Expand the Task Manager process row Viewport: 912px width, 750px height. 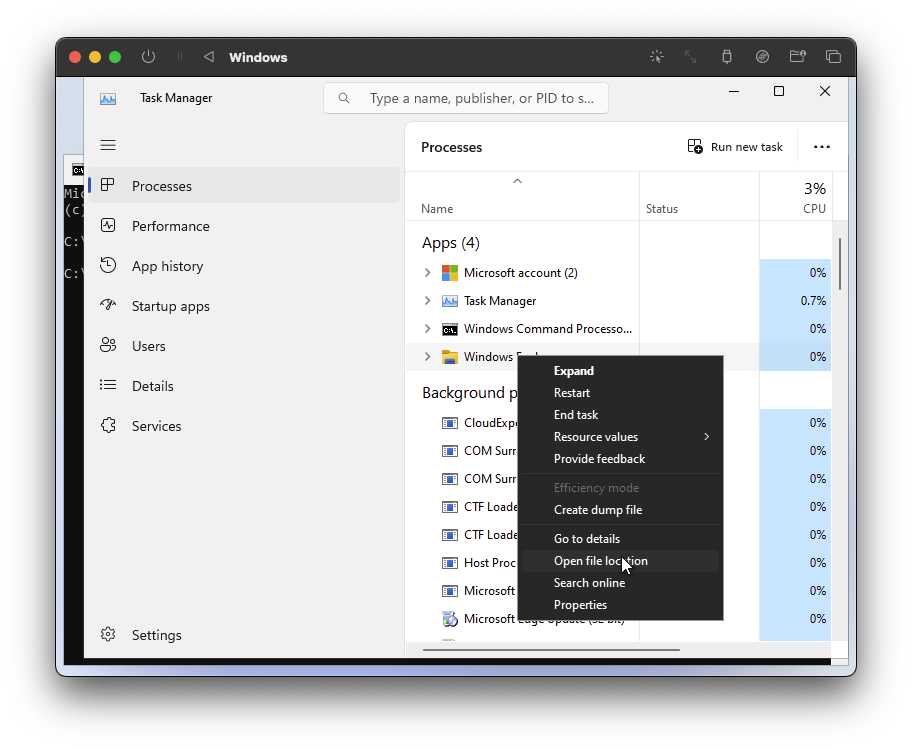pos(428,301)
